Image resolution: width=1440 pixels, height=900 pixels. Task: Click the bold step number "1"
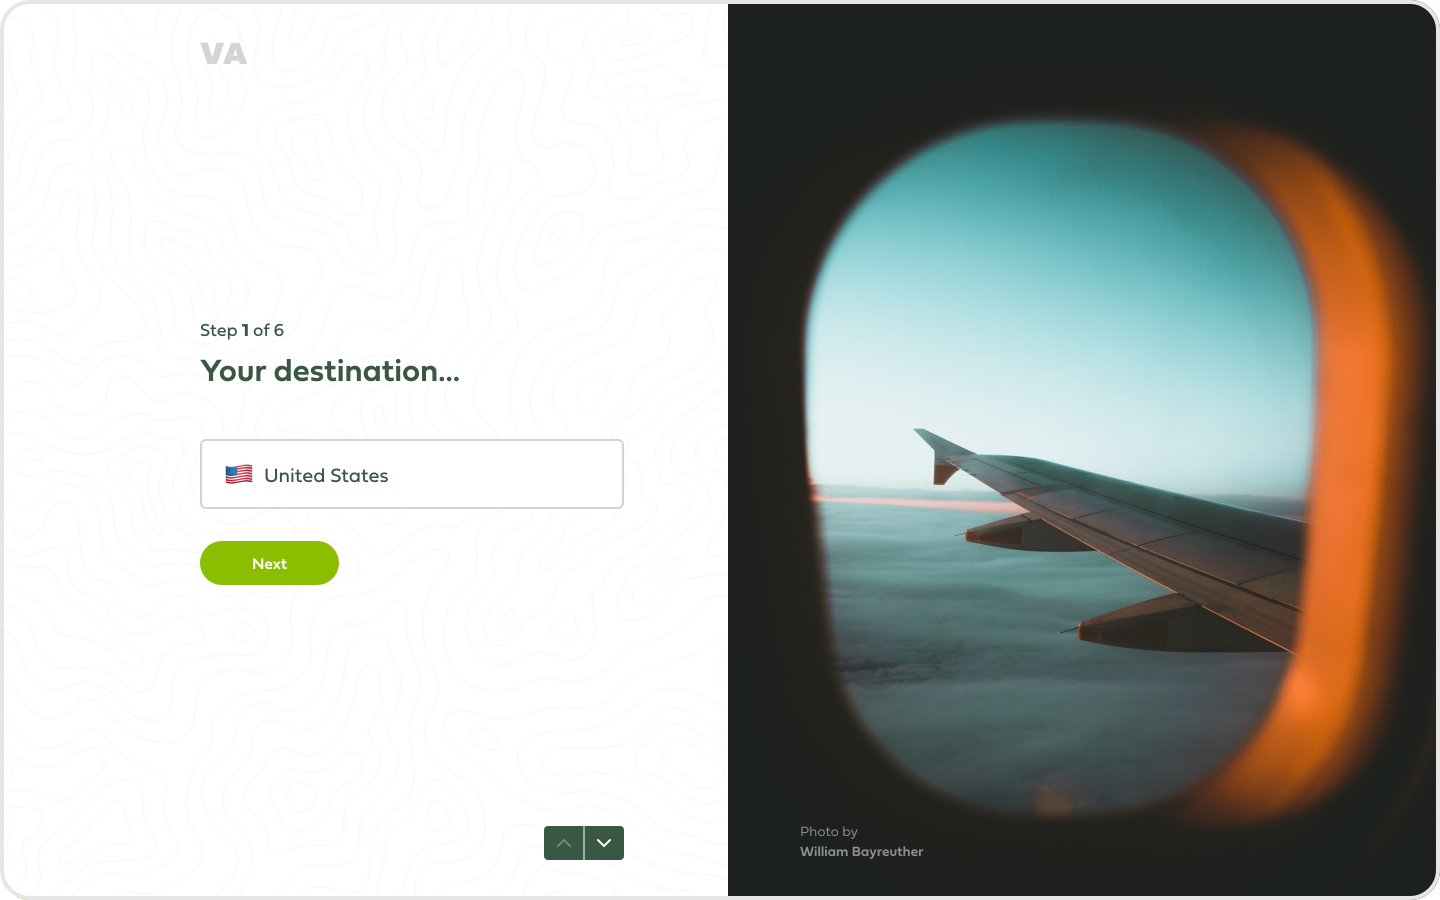click(245, 330)
